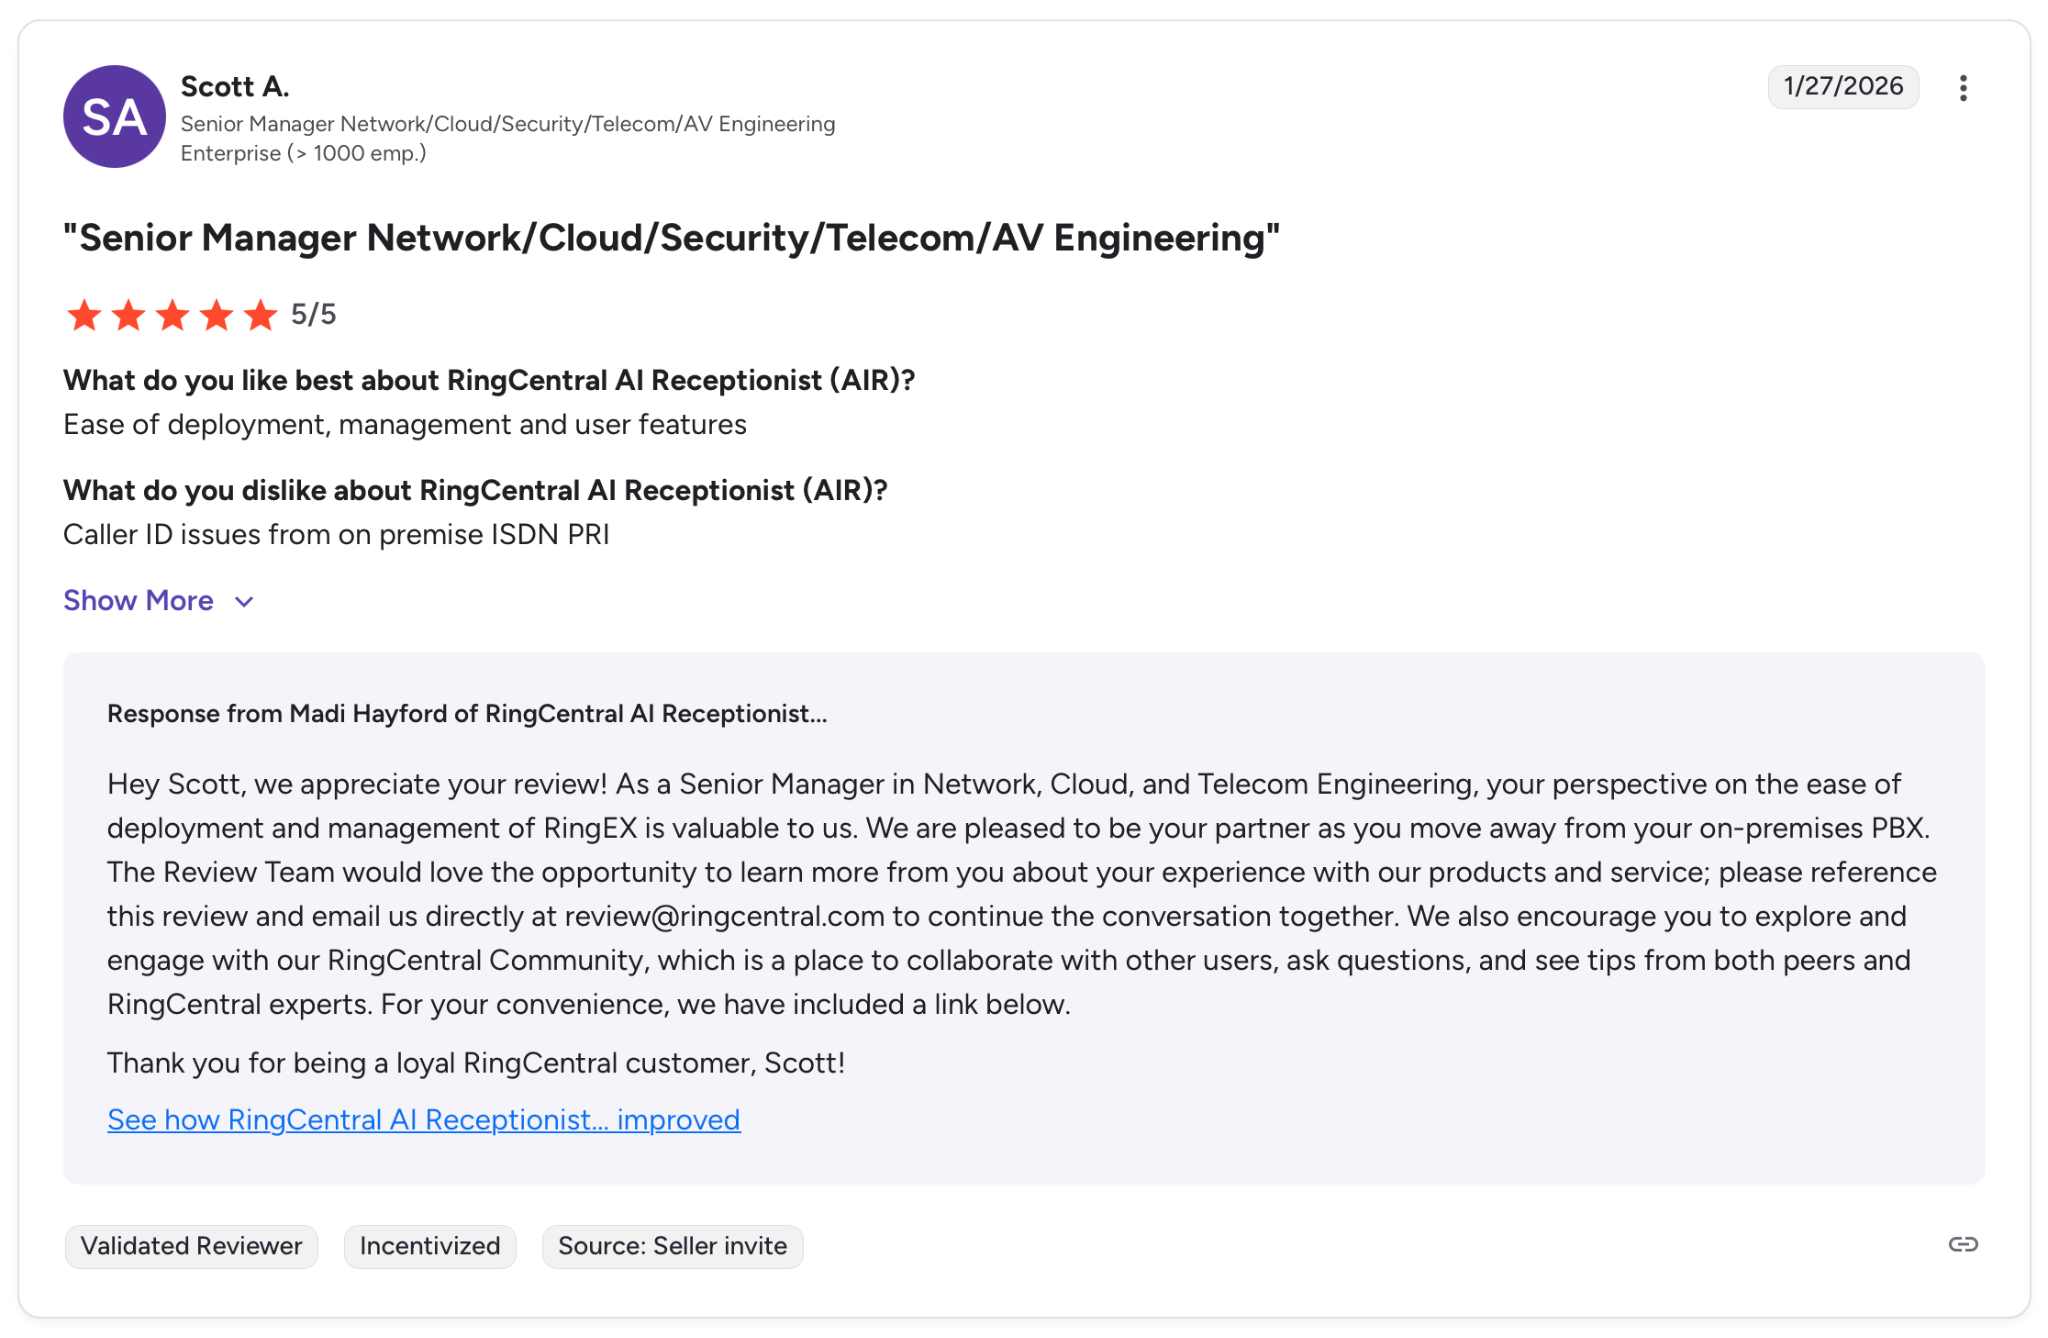
Task: Open 'See how RingCentral AI Receptionist... improved' link
Action: pyautogui.click(x=423, y=1120)
